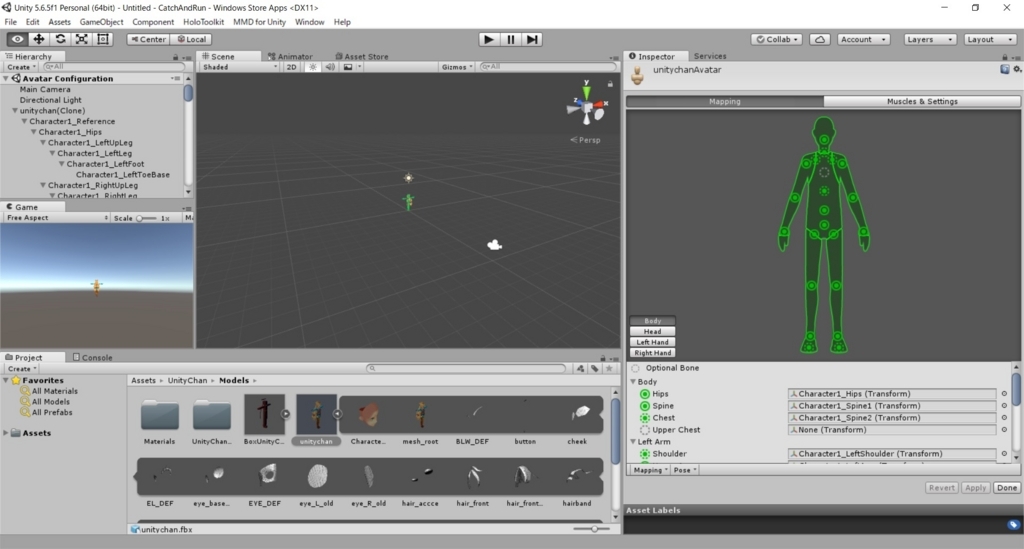Open Gizmos dropdown in Scene
Screen dimensions: 1024x549
click(x=456, y=67)
